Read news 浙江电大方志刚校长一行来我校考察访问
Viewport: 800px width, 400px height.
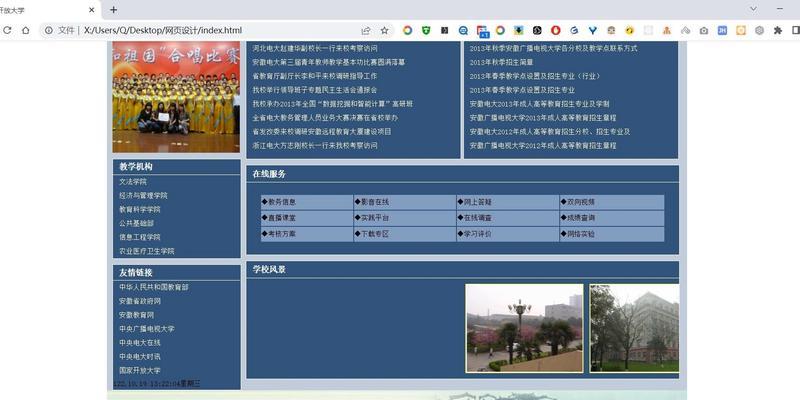315,145
